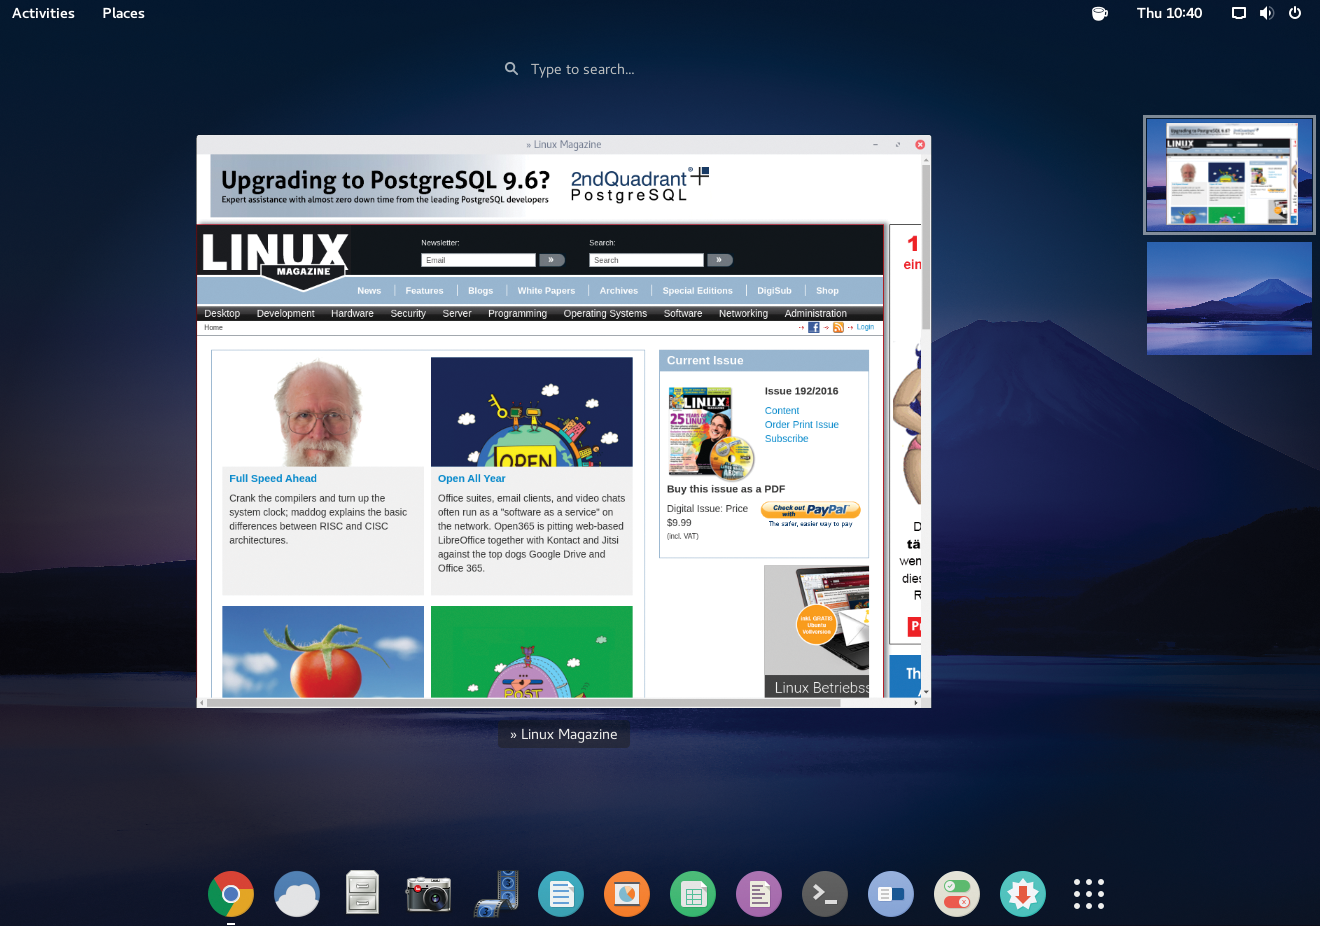This screenshot has width=1320, height=926.
Task: Click Hardware in the navigation bar
Action: pyautogui.click(x=352, y=313)
